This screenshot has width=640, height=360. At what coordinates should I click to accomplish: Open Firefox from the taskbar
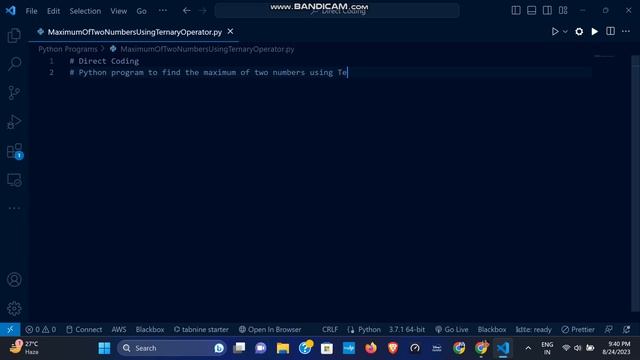[371, 348]
